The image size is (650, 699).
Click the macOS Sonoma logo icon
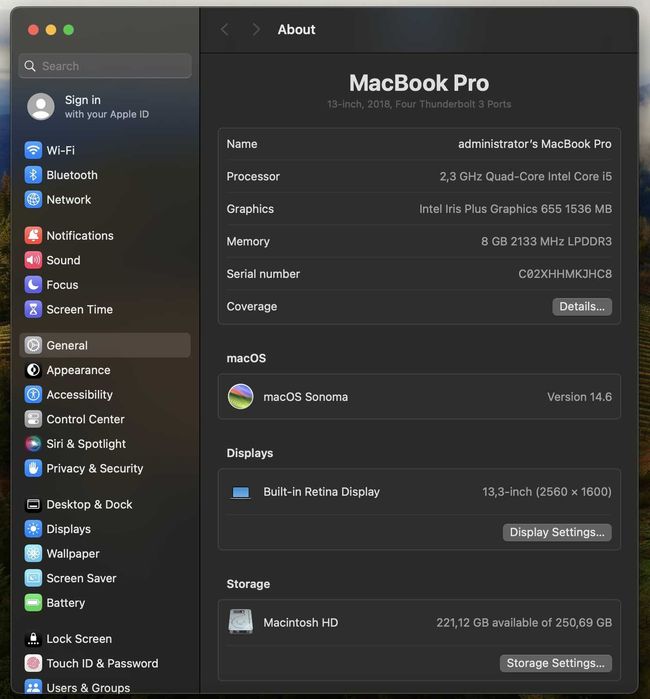[x=241, y=396]
